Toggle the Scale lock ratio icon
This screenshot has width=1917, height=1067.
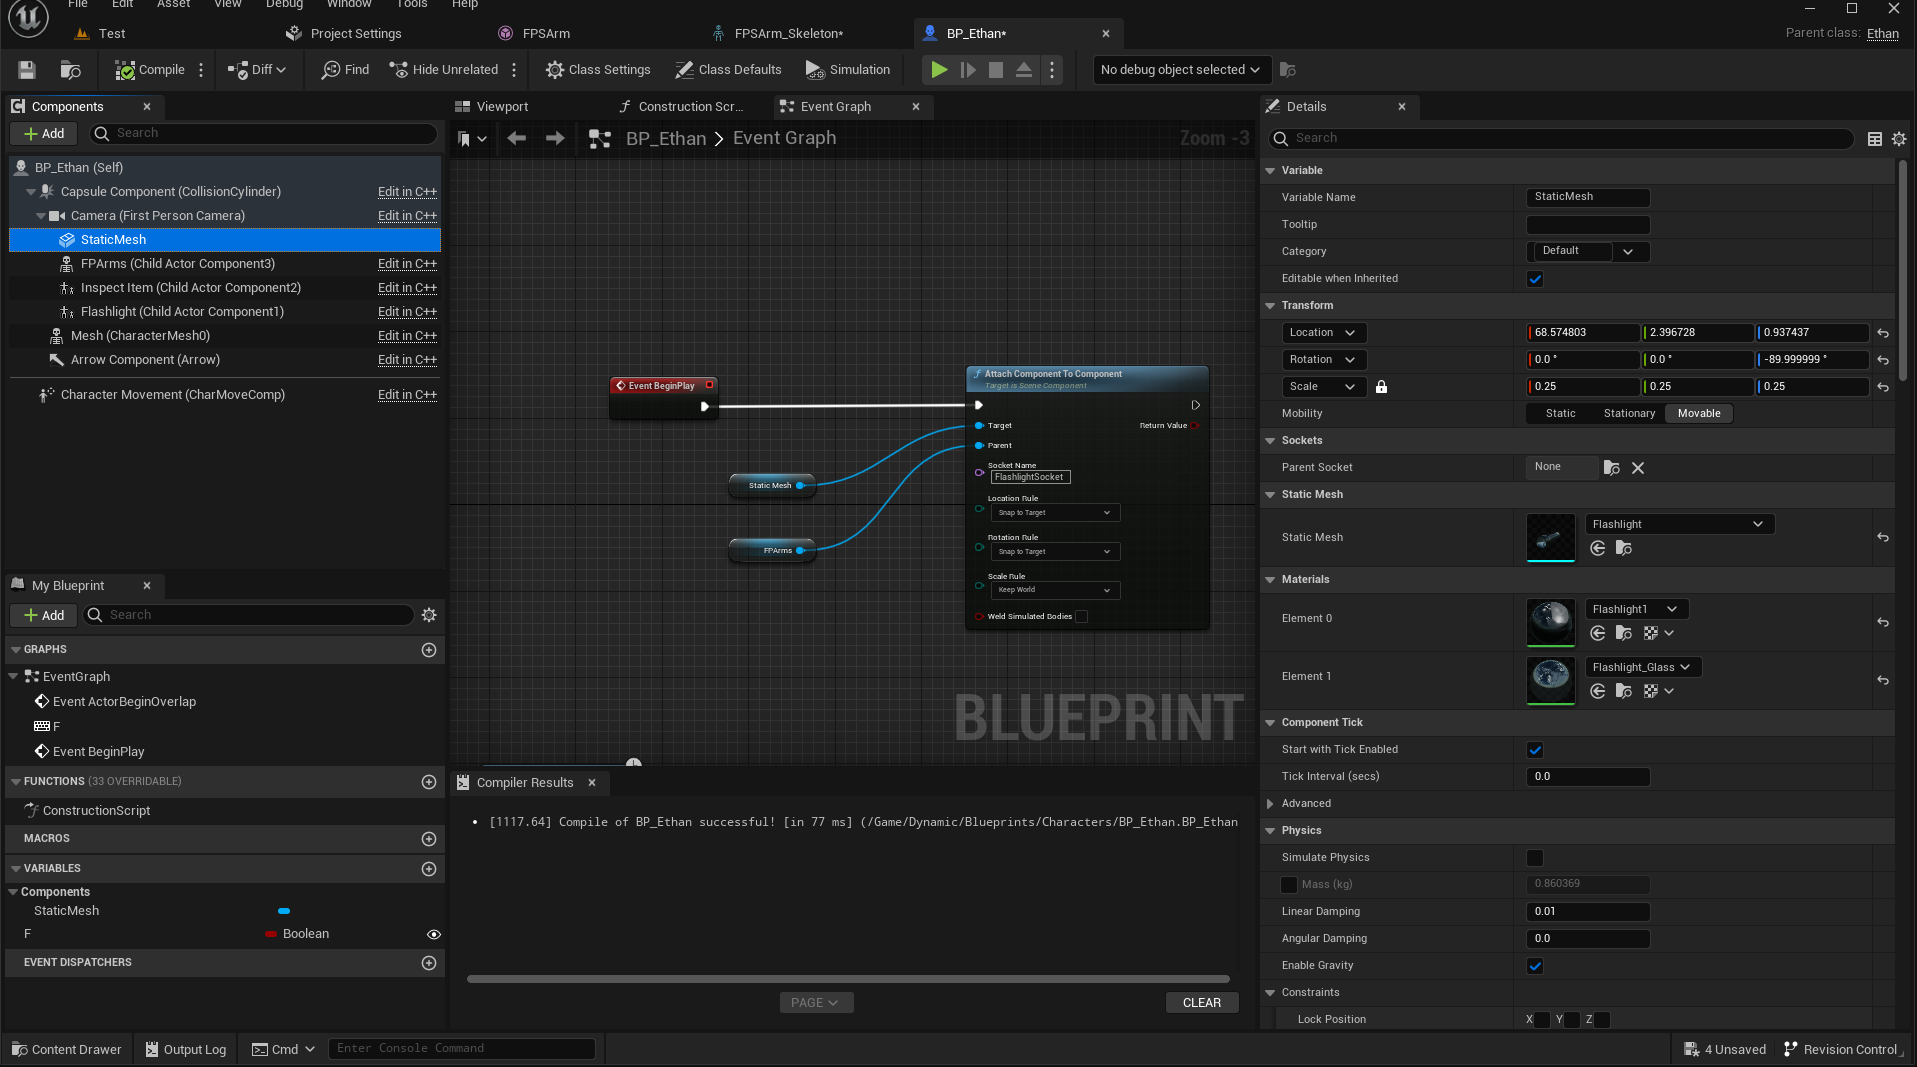coord(1381,387)
